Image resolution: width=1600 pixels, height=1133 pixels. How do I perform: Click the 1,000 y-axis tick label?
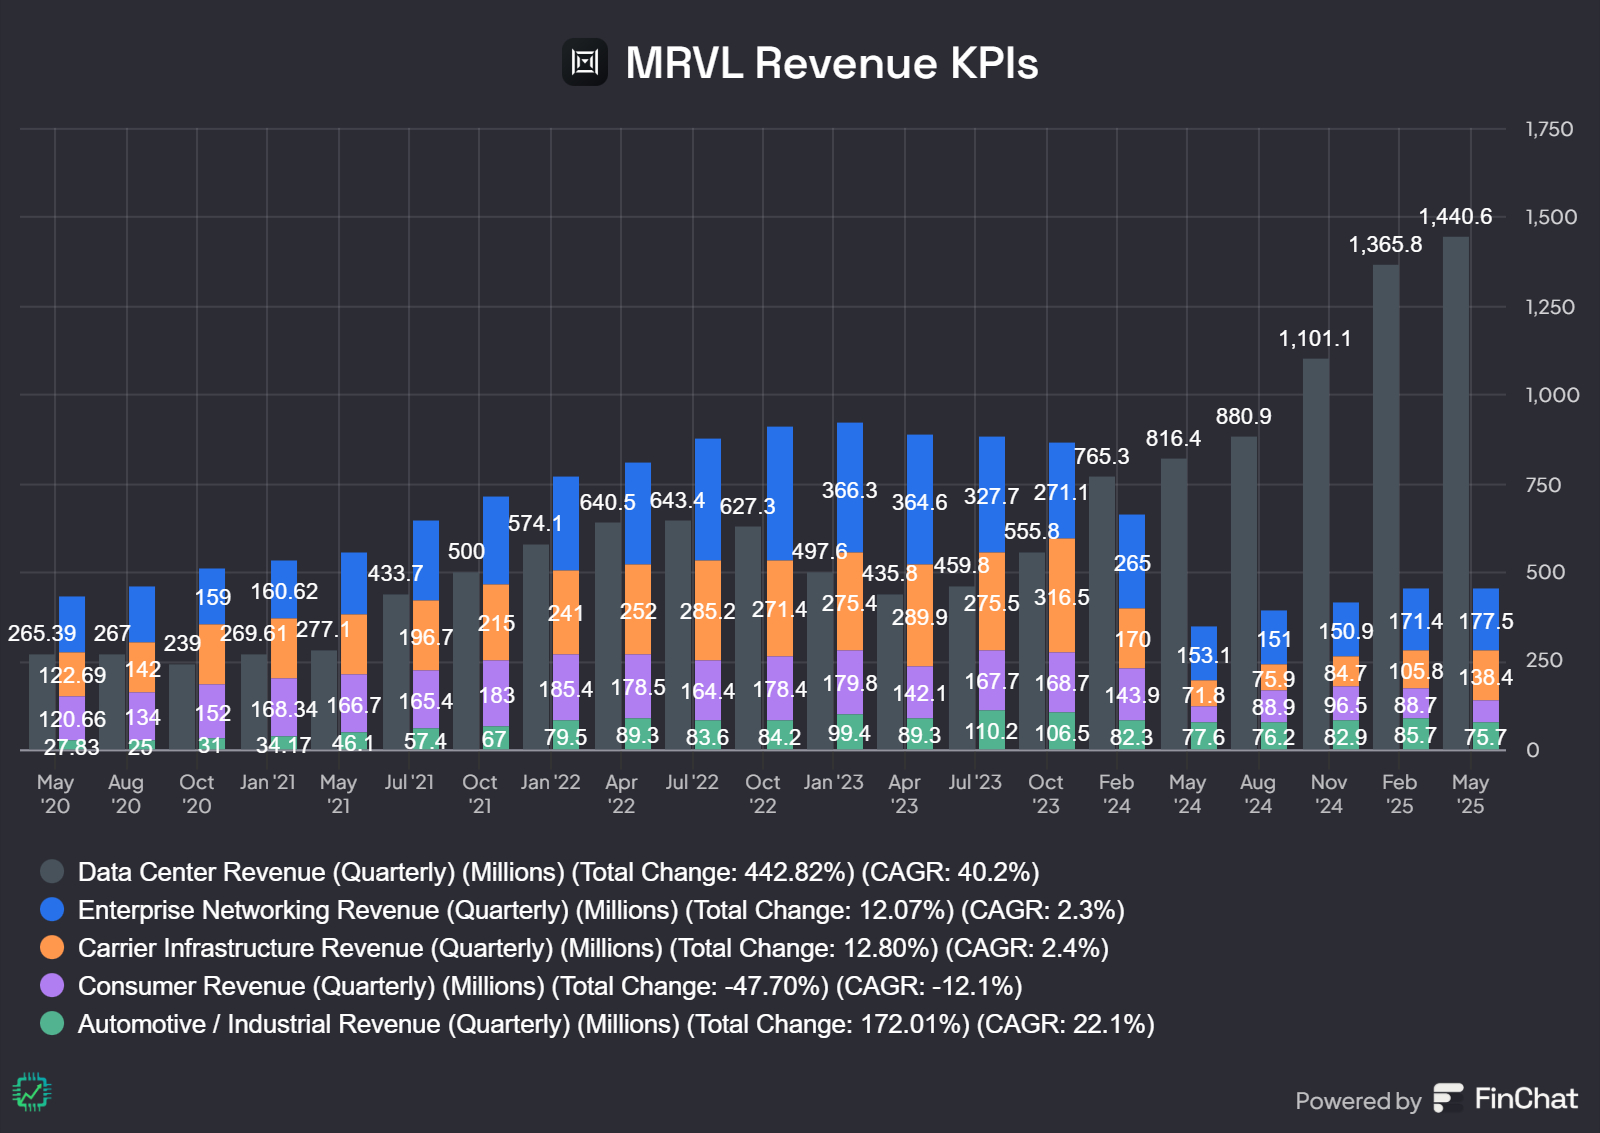tap(1552, 395)
